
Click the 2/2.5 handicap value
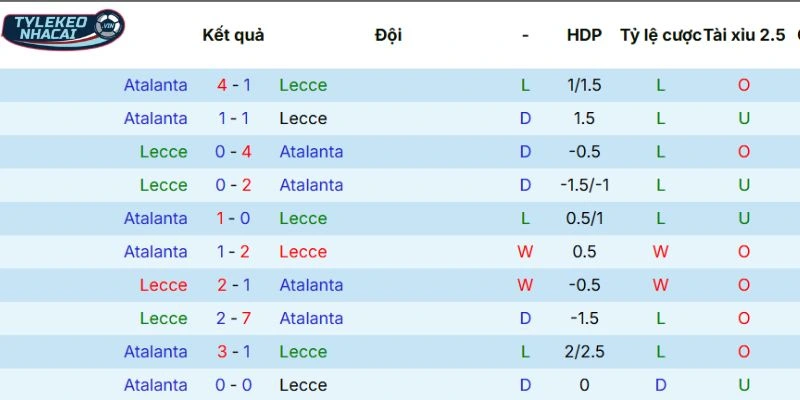pyautogui.click(x=584, y=352)
